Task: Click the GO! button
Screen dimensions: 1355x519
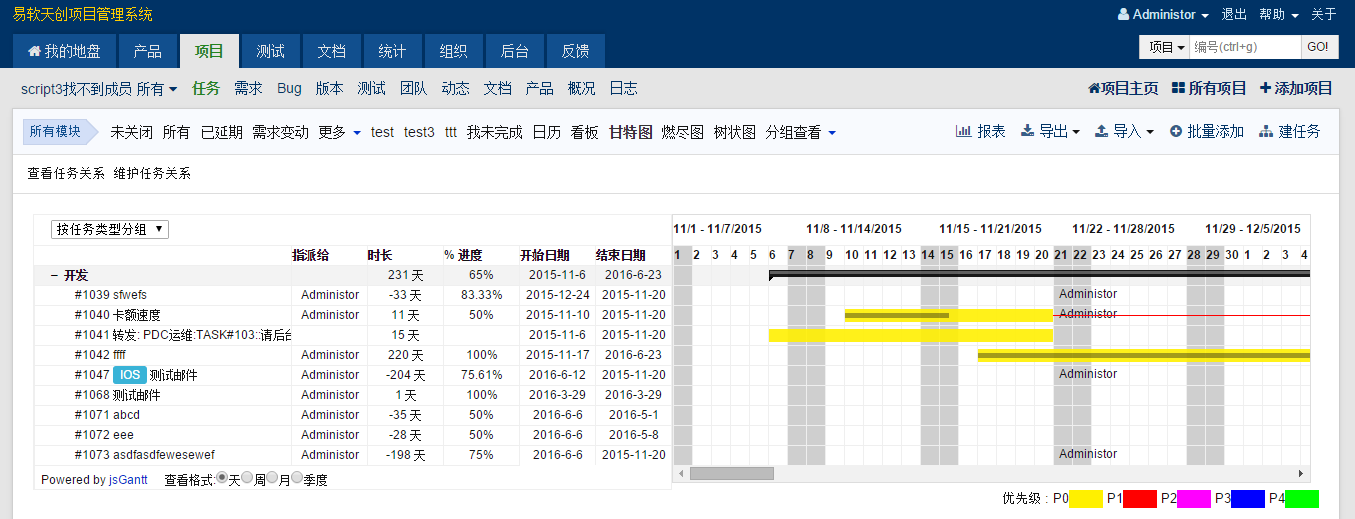Action: coord(1318,47)
